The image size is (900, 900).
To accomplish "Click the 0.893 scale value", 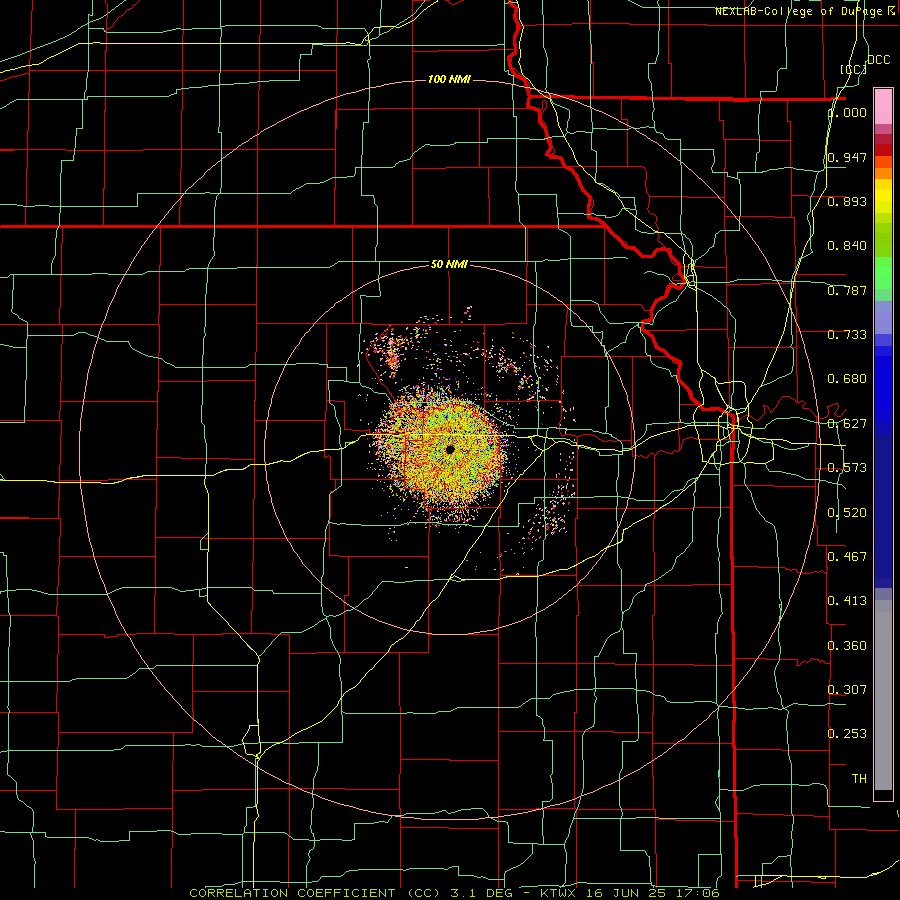I will point(847,201).
